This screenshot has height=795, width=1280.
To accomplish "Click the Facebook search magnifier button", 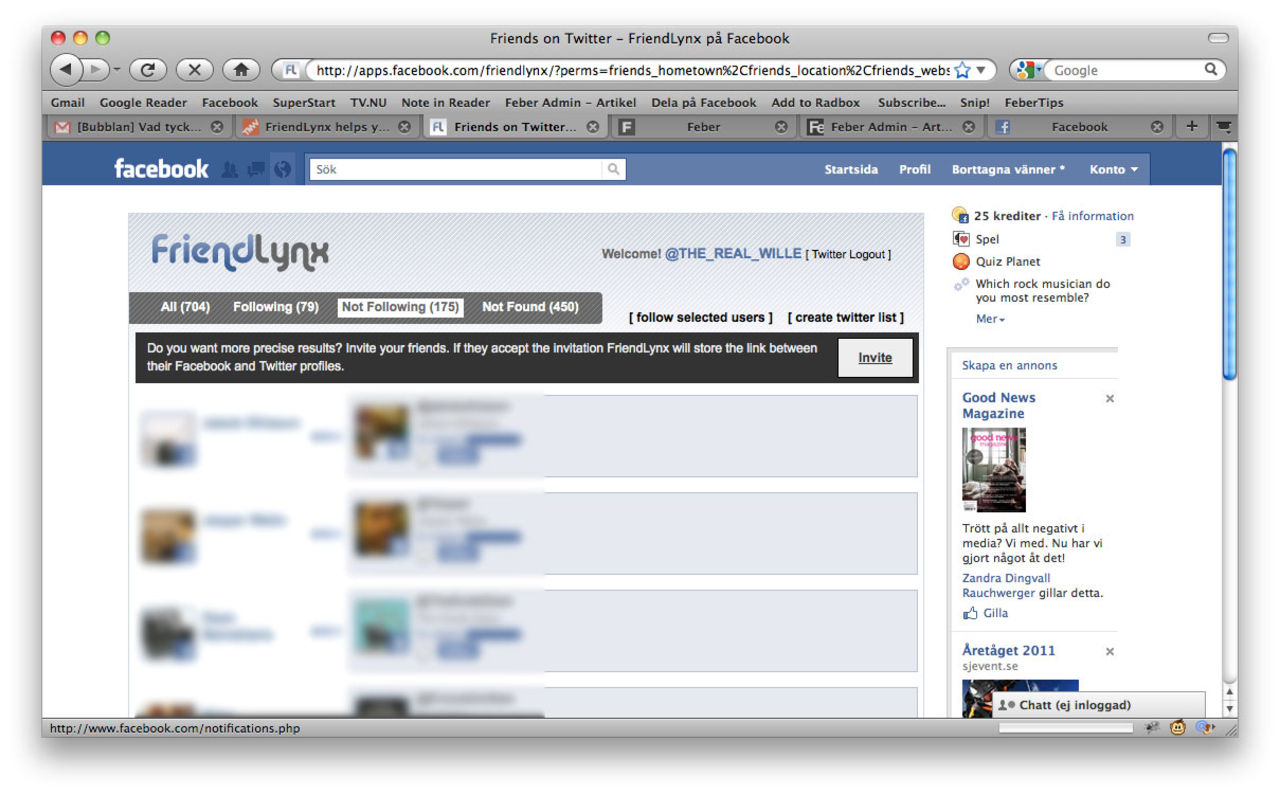I will [614, 169].
